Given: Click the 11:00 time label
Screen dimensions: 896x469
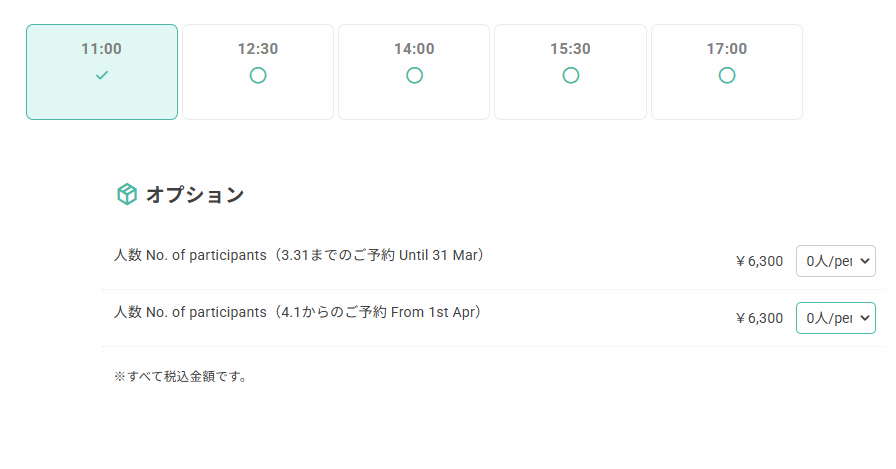Looking at the screenshot, I should [102, 49].
